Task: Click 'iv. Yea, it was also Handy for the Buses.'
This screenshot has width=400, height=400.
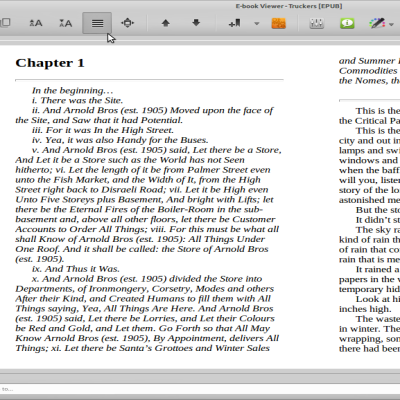Action: 120,140
